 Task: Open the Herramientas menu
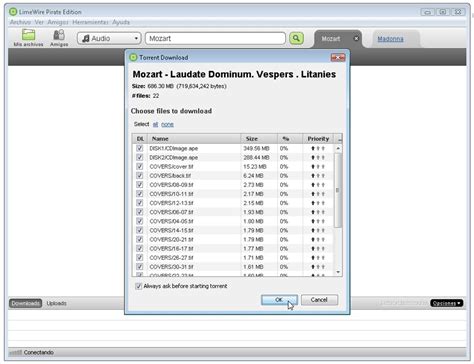pyautogui.click(x=90, y=22)
